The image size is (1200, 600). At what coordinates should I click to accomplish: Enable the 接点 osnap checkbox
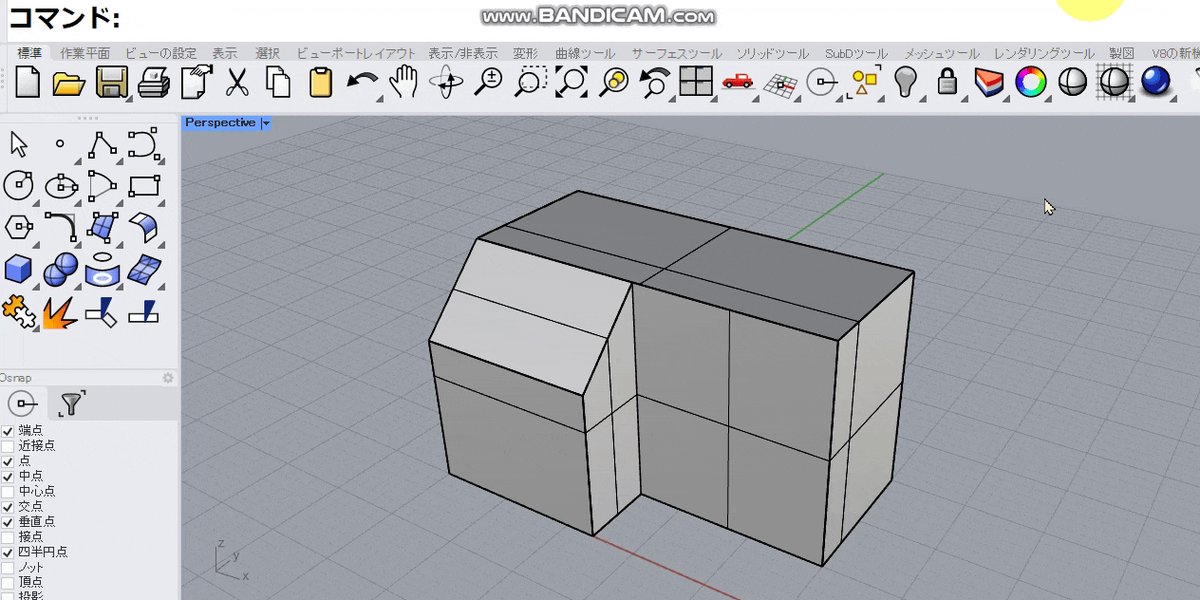click(x=8, y=536)
